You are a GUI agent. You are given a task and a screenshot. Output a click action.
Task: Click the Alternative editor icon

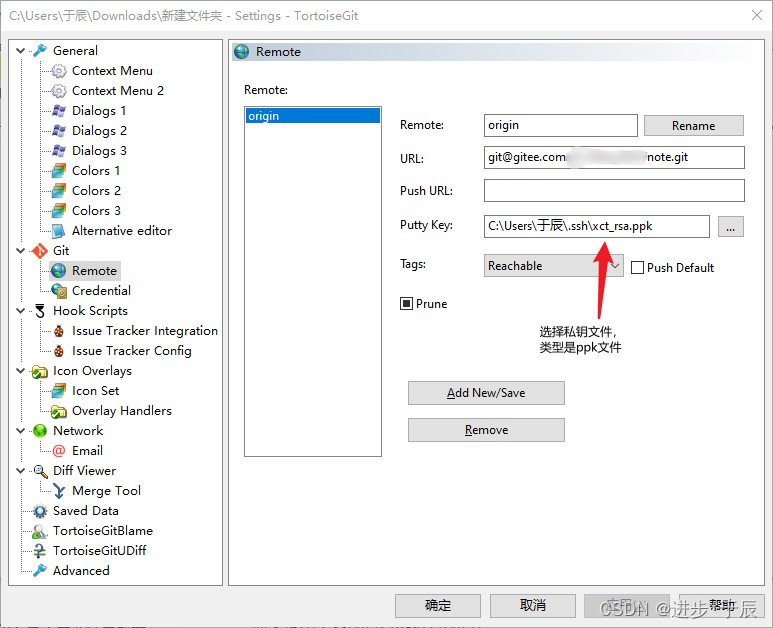[59, 231]
